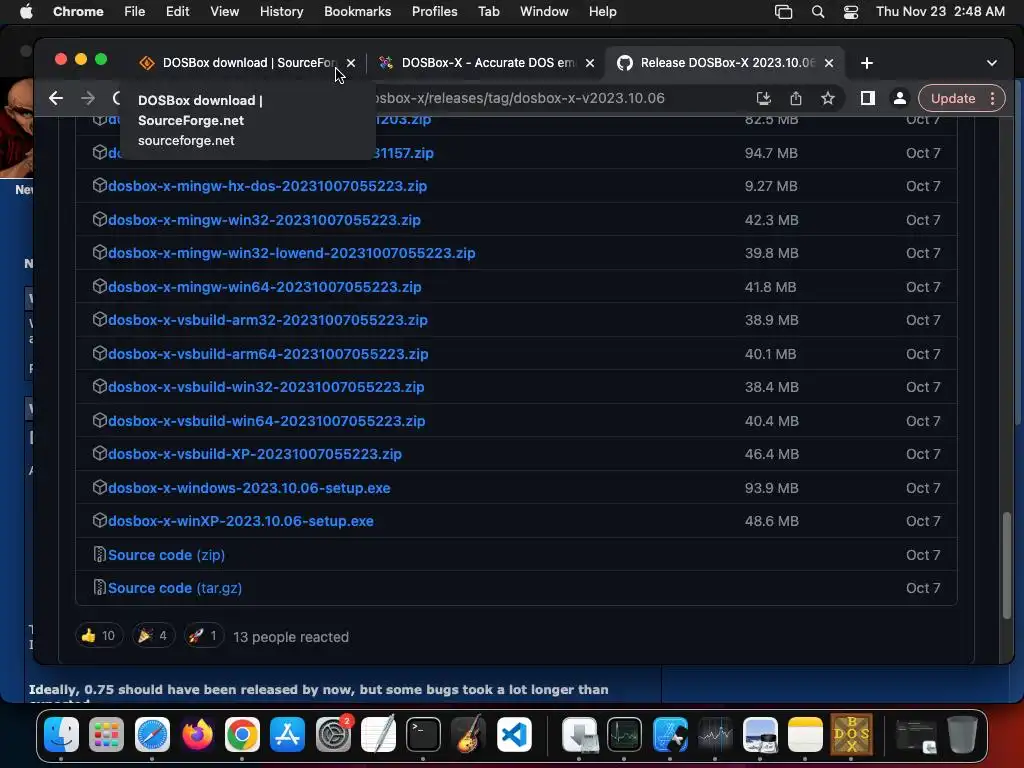Click the browser back arrow

pyautogui.click(x=56, y=99)
